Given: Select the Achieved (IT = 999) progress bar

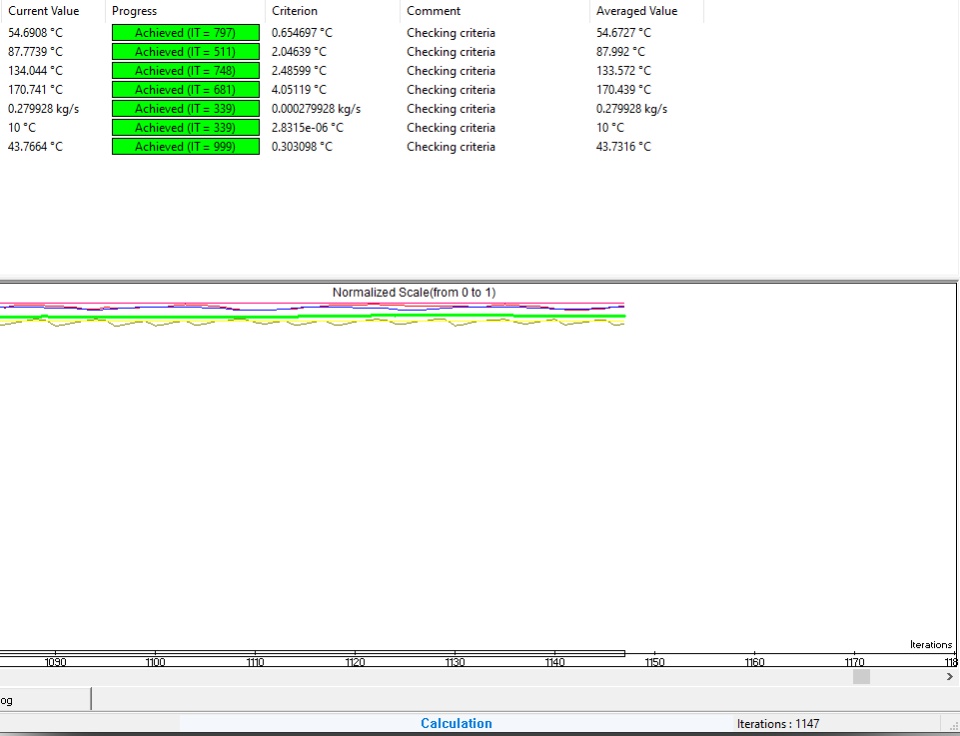Looking at the screenshot, I should [x=186, y=146].
